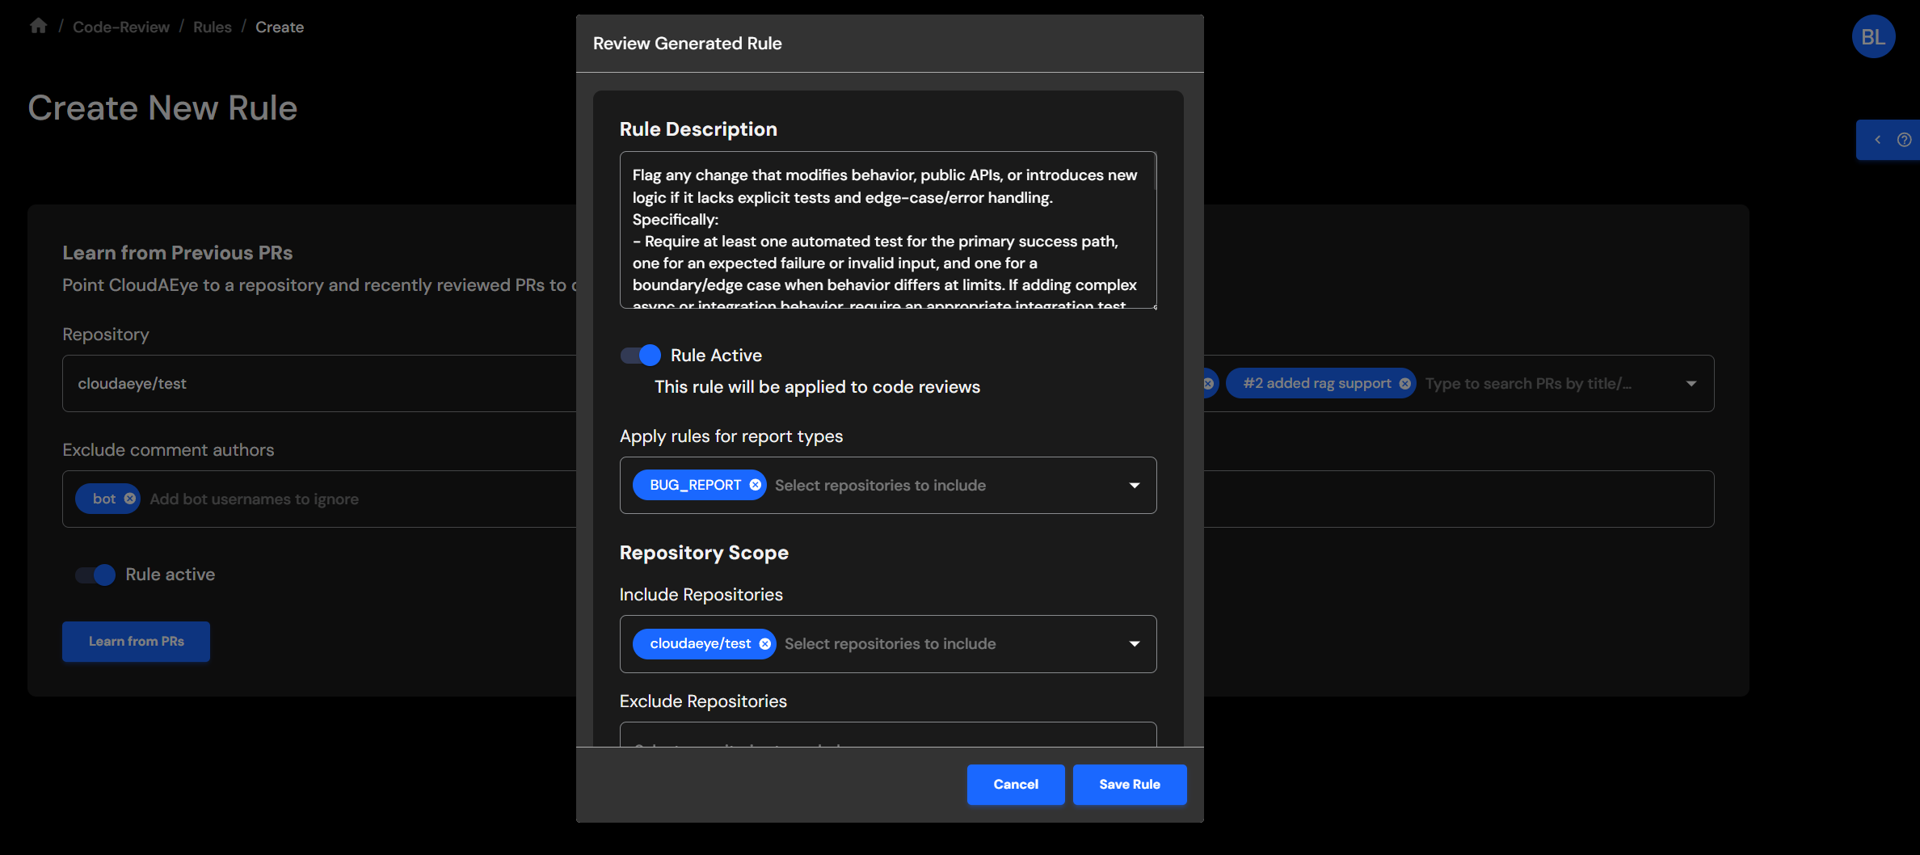Remove the BUG_REPORT chip
This screenshot has width=1920, height=855.
point(755,485)
